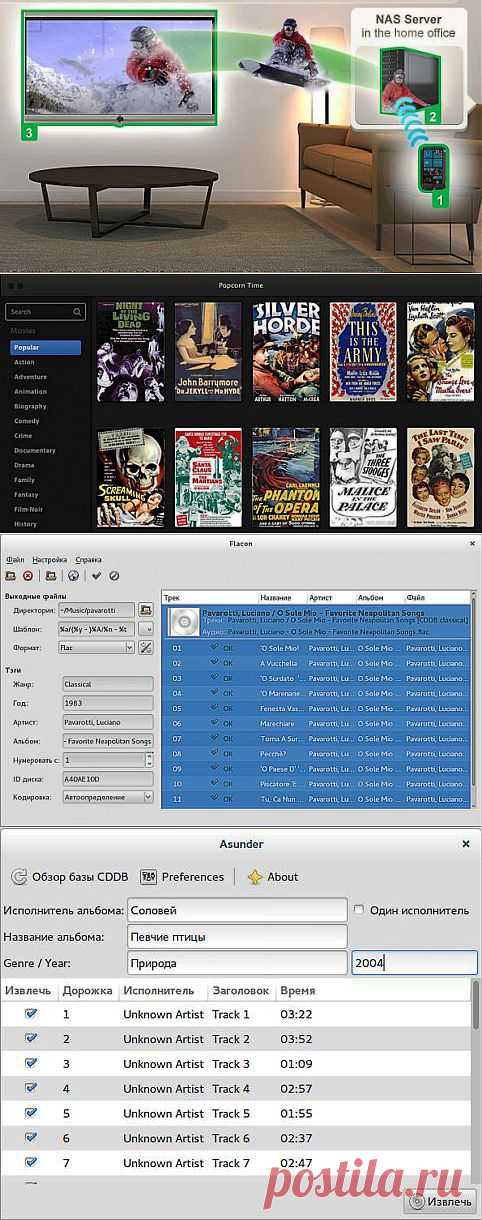
Task: Sort by Время column header in Asunder
Action: 297,990
